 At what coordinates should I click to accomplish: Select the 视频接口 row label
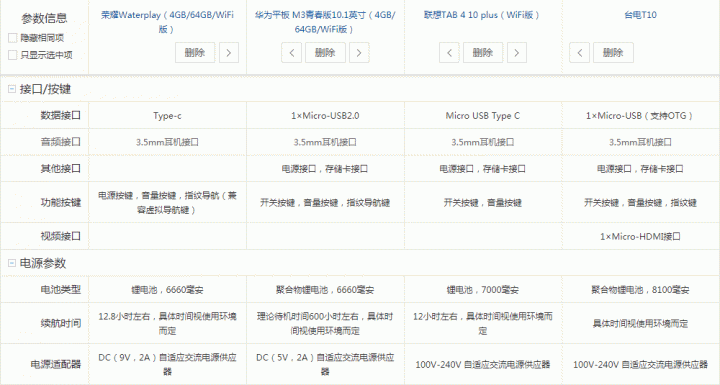click(x=61, y=236)
